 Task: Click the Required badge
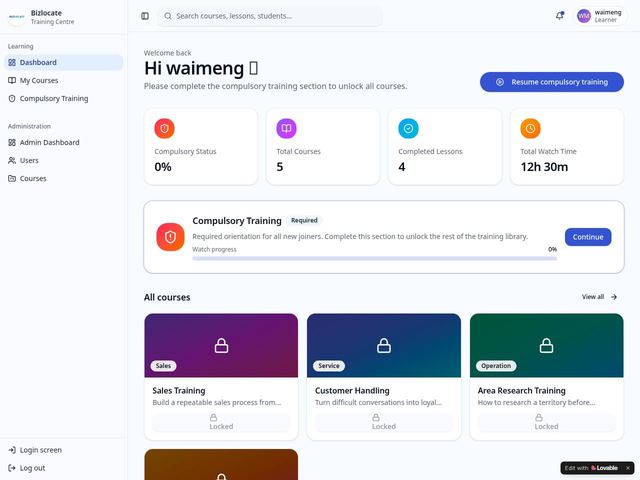coord(304,220)
